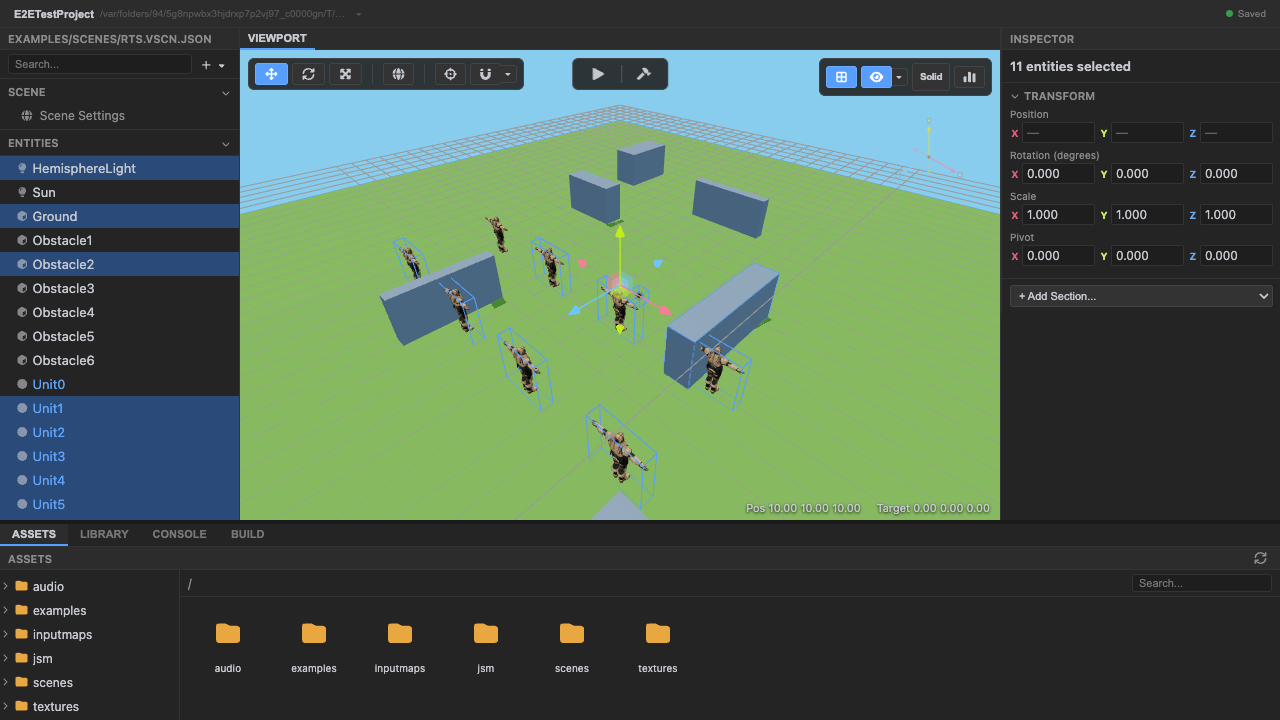Open the Add Section dropdown
Viewport: 1280px width, 720px height.
tap(1141, 296)
